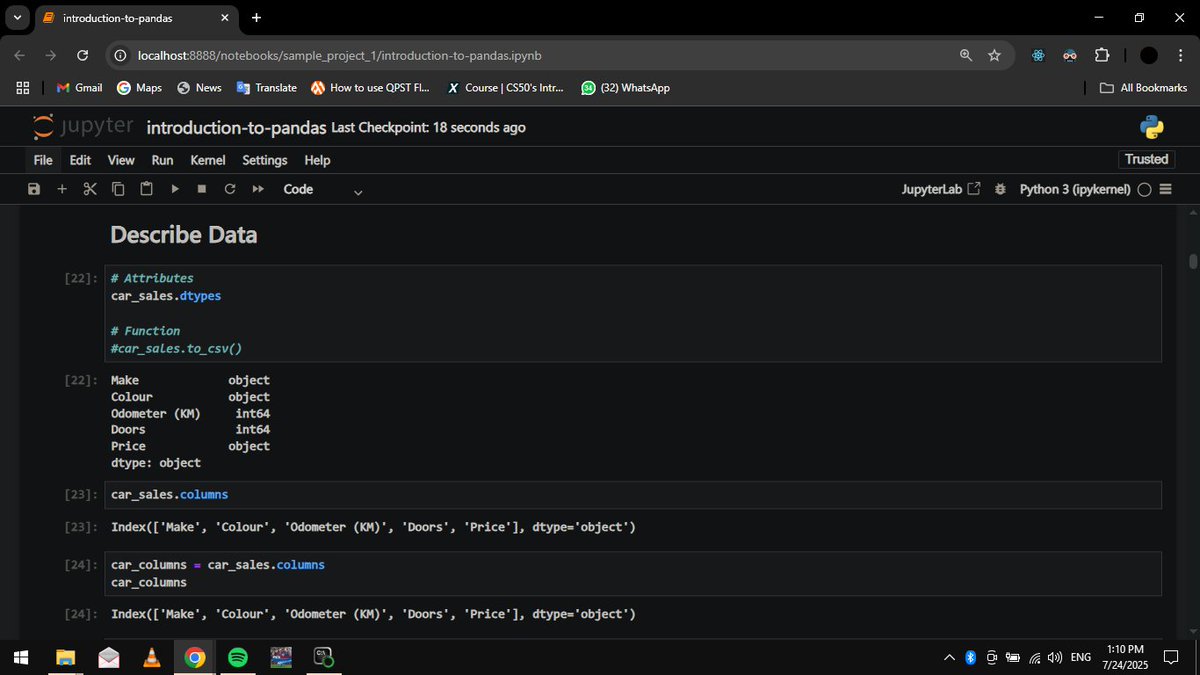Open the Help menu
Screen dimensions: 1200x675
(317, 160)
